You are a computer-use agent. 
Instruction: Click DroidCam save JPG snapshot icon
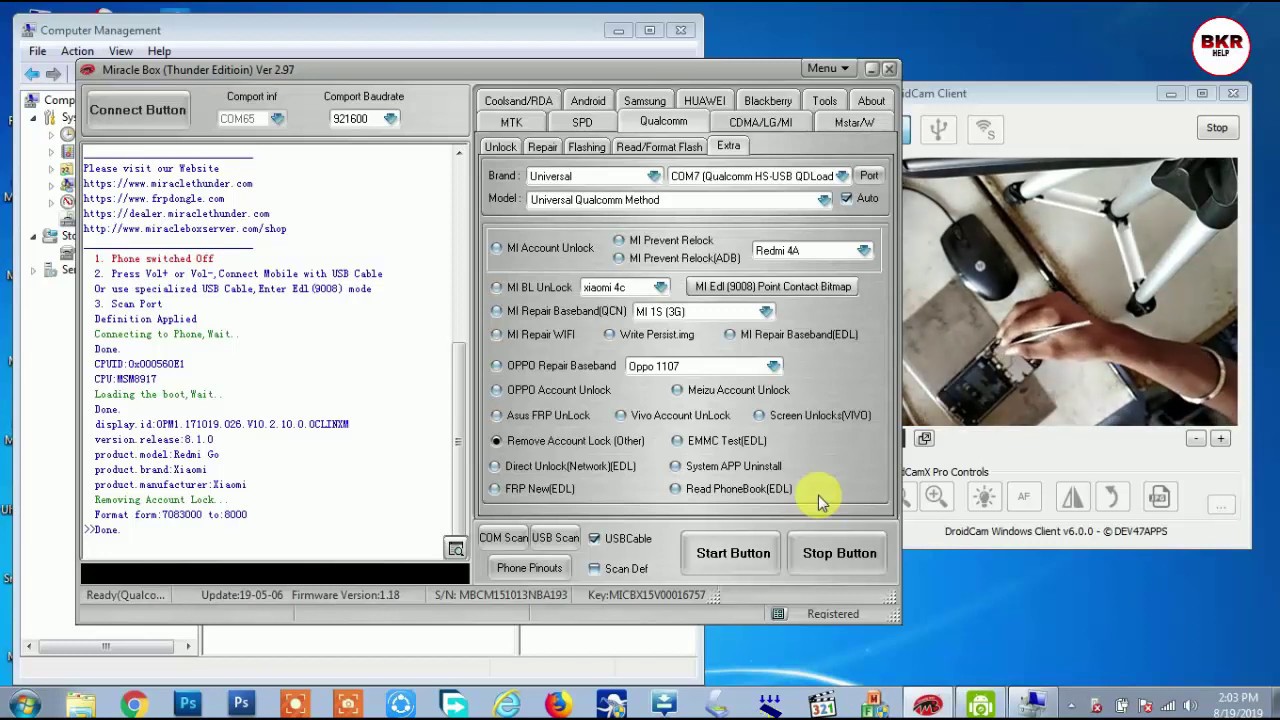pyautogui.click(x=1159, y=497)
